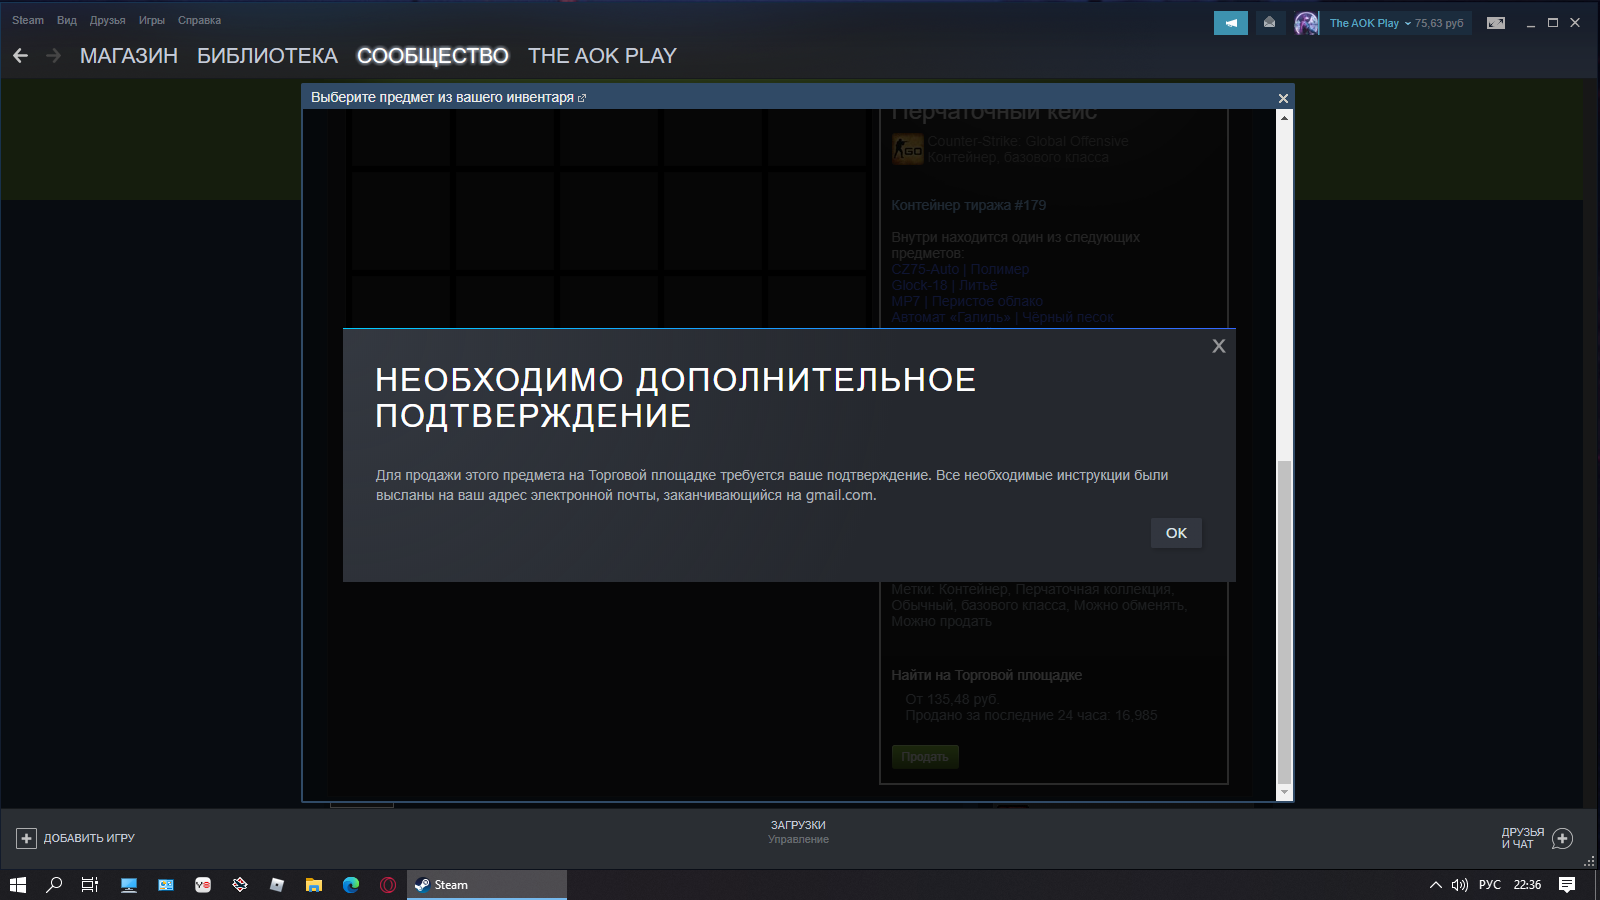Expand The AOK Play account dropdown
Viewport: 1600px width, 900px height.
click(1370, 23)
